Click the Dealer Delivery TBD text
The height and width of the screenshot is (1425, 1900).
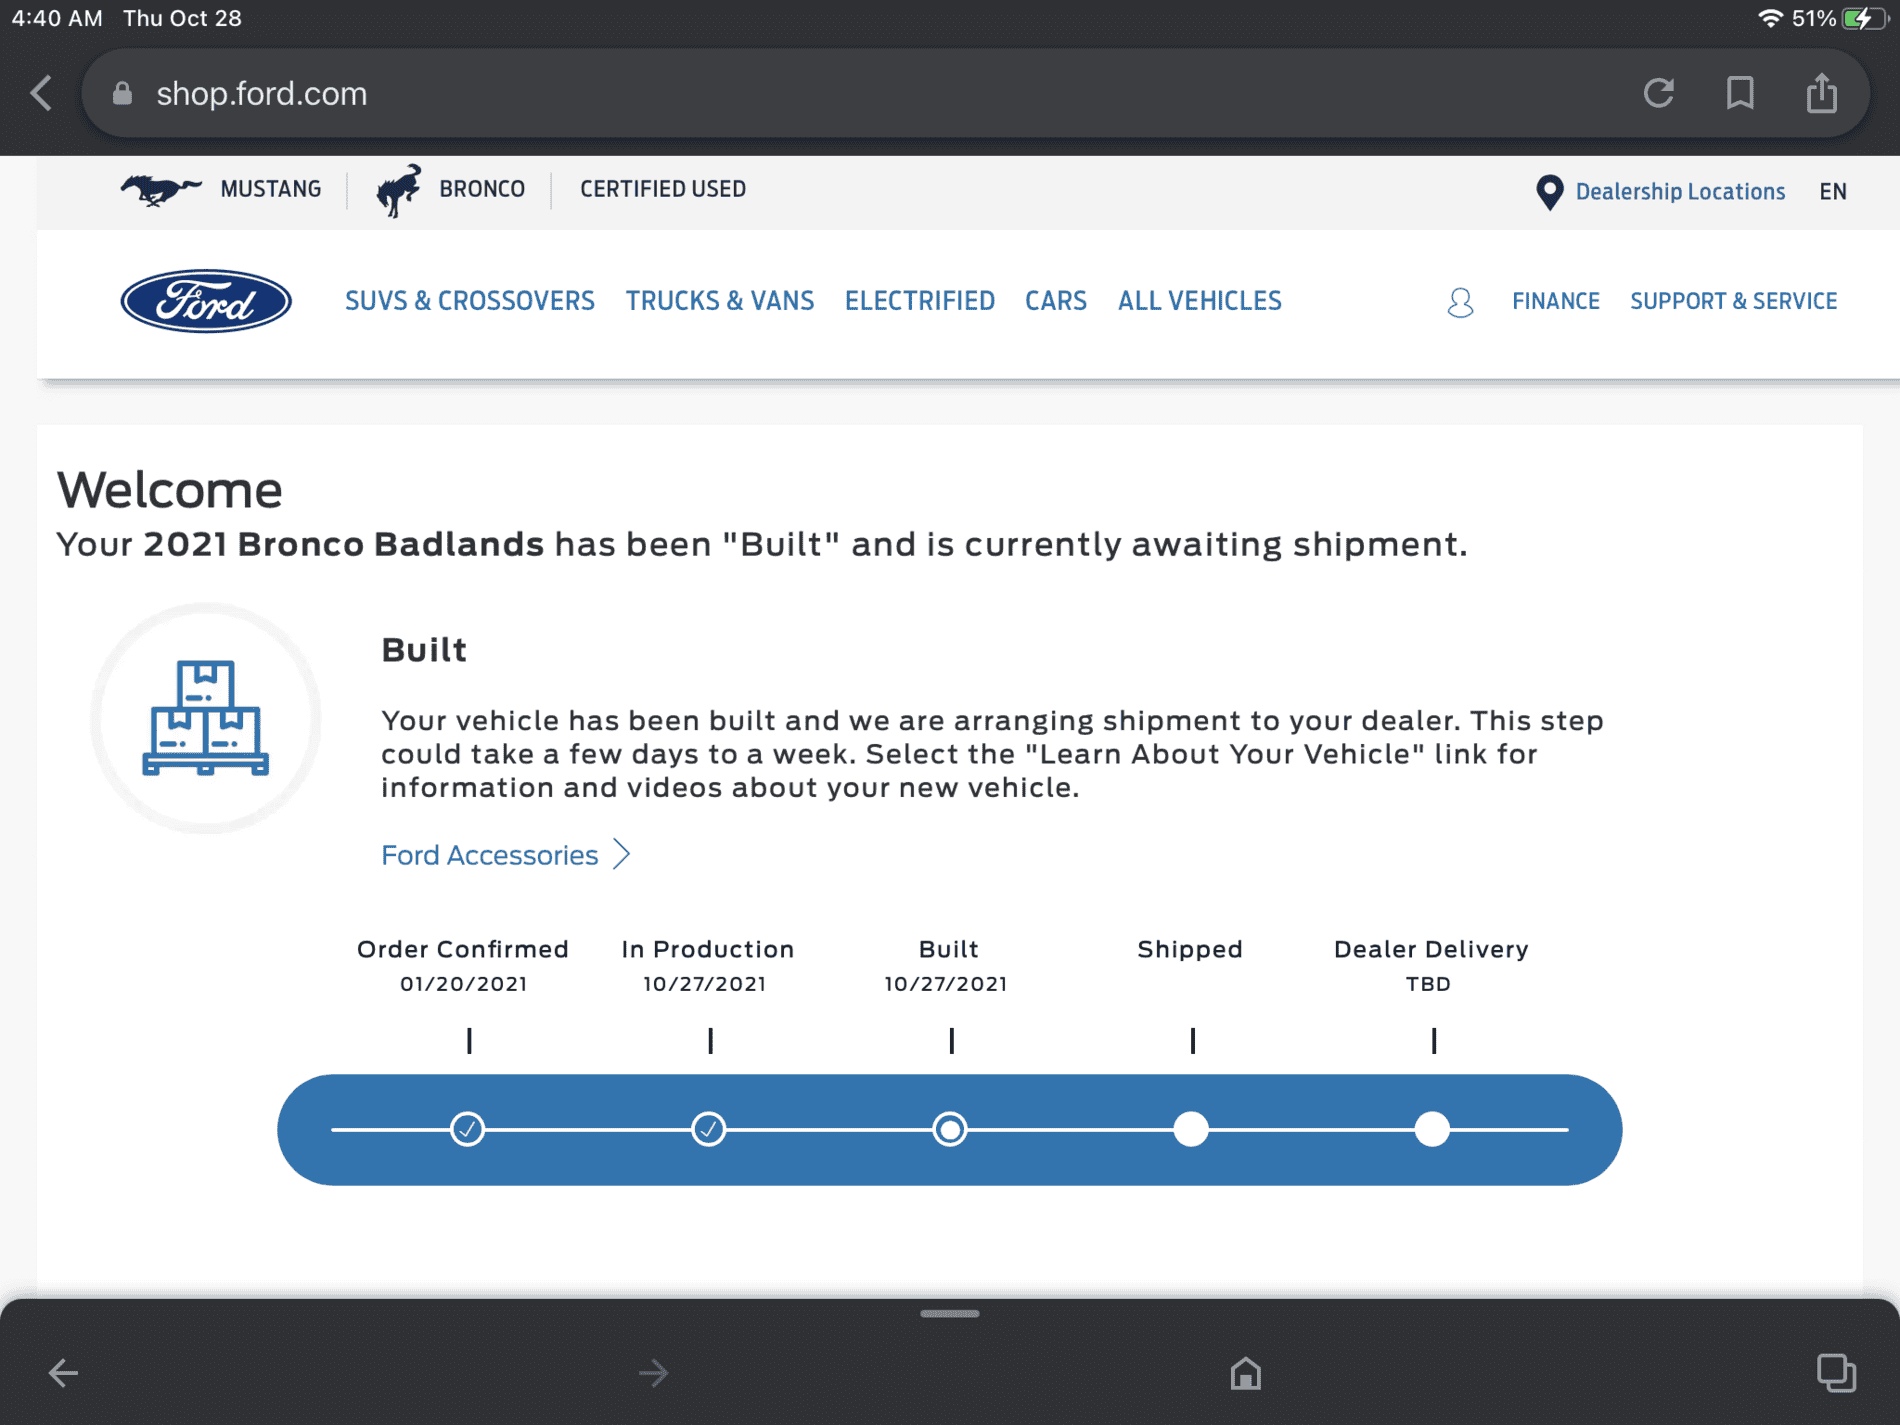pyautogui.click(x=1428, y=984)
